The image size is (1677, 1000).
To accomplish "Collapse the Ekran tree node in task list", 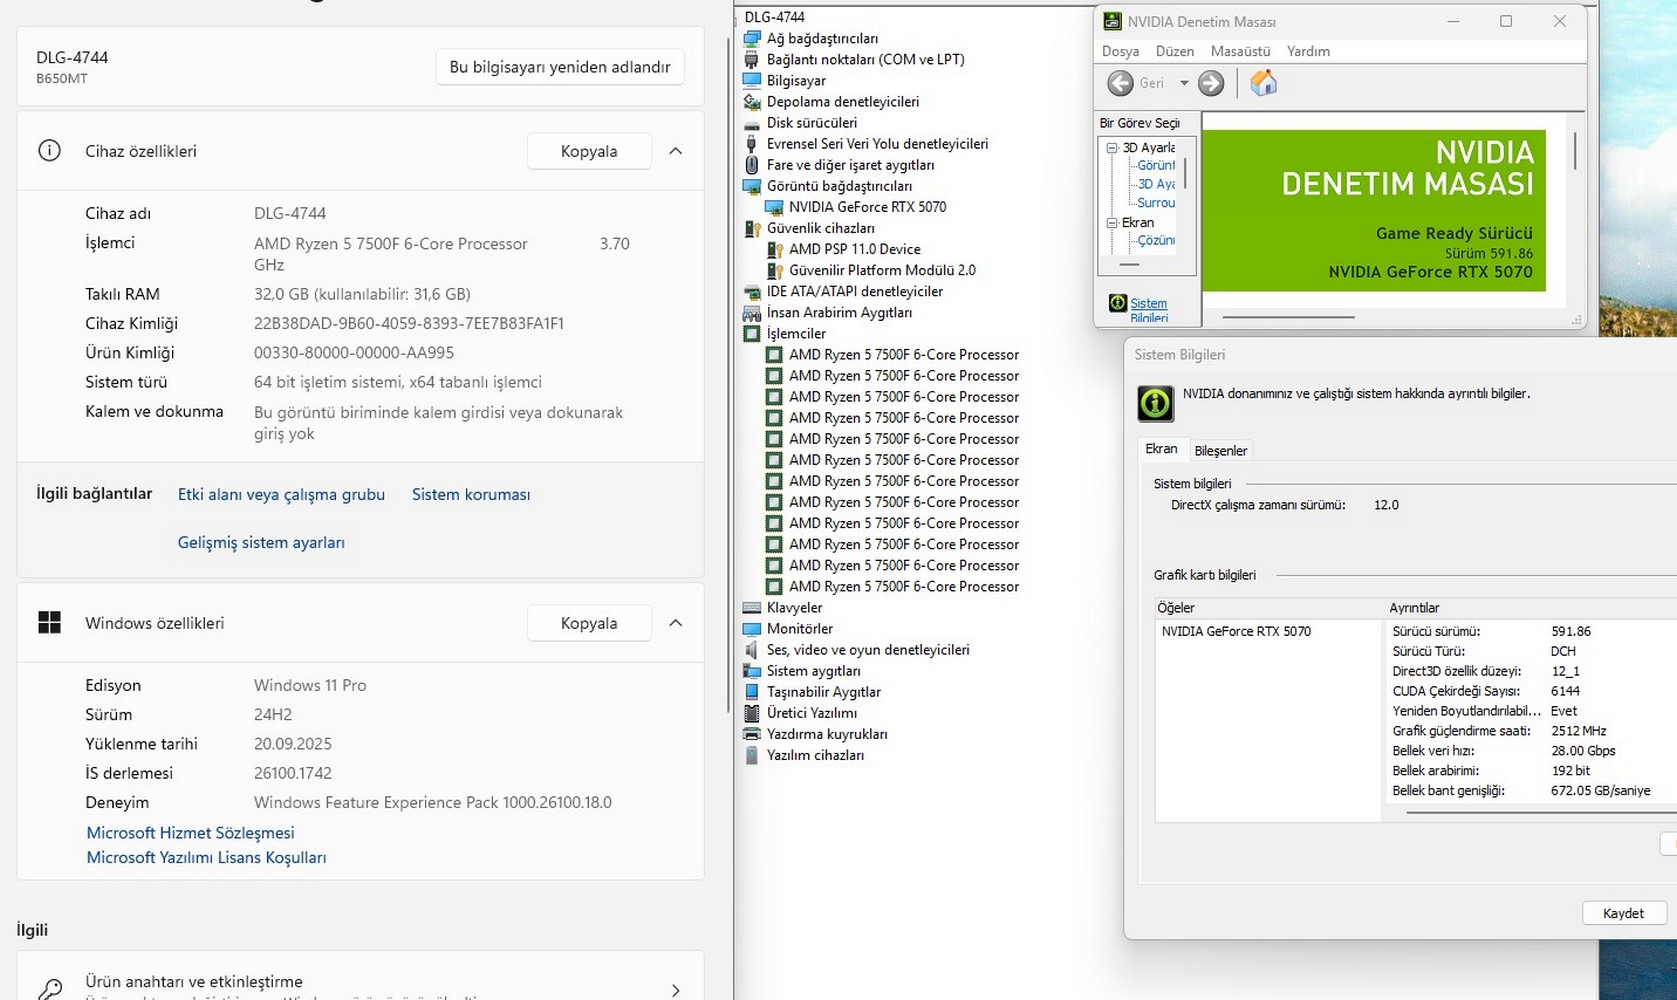I will pos(1112,223).
